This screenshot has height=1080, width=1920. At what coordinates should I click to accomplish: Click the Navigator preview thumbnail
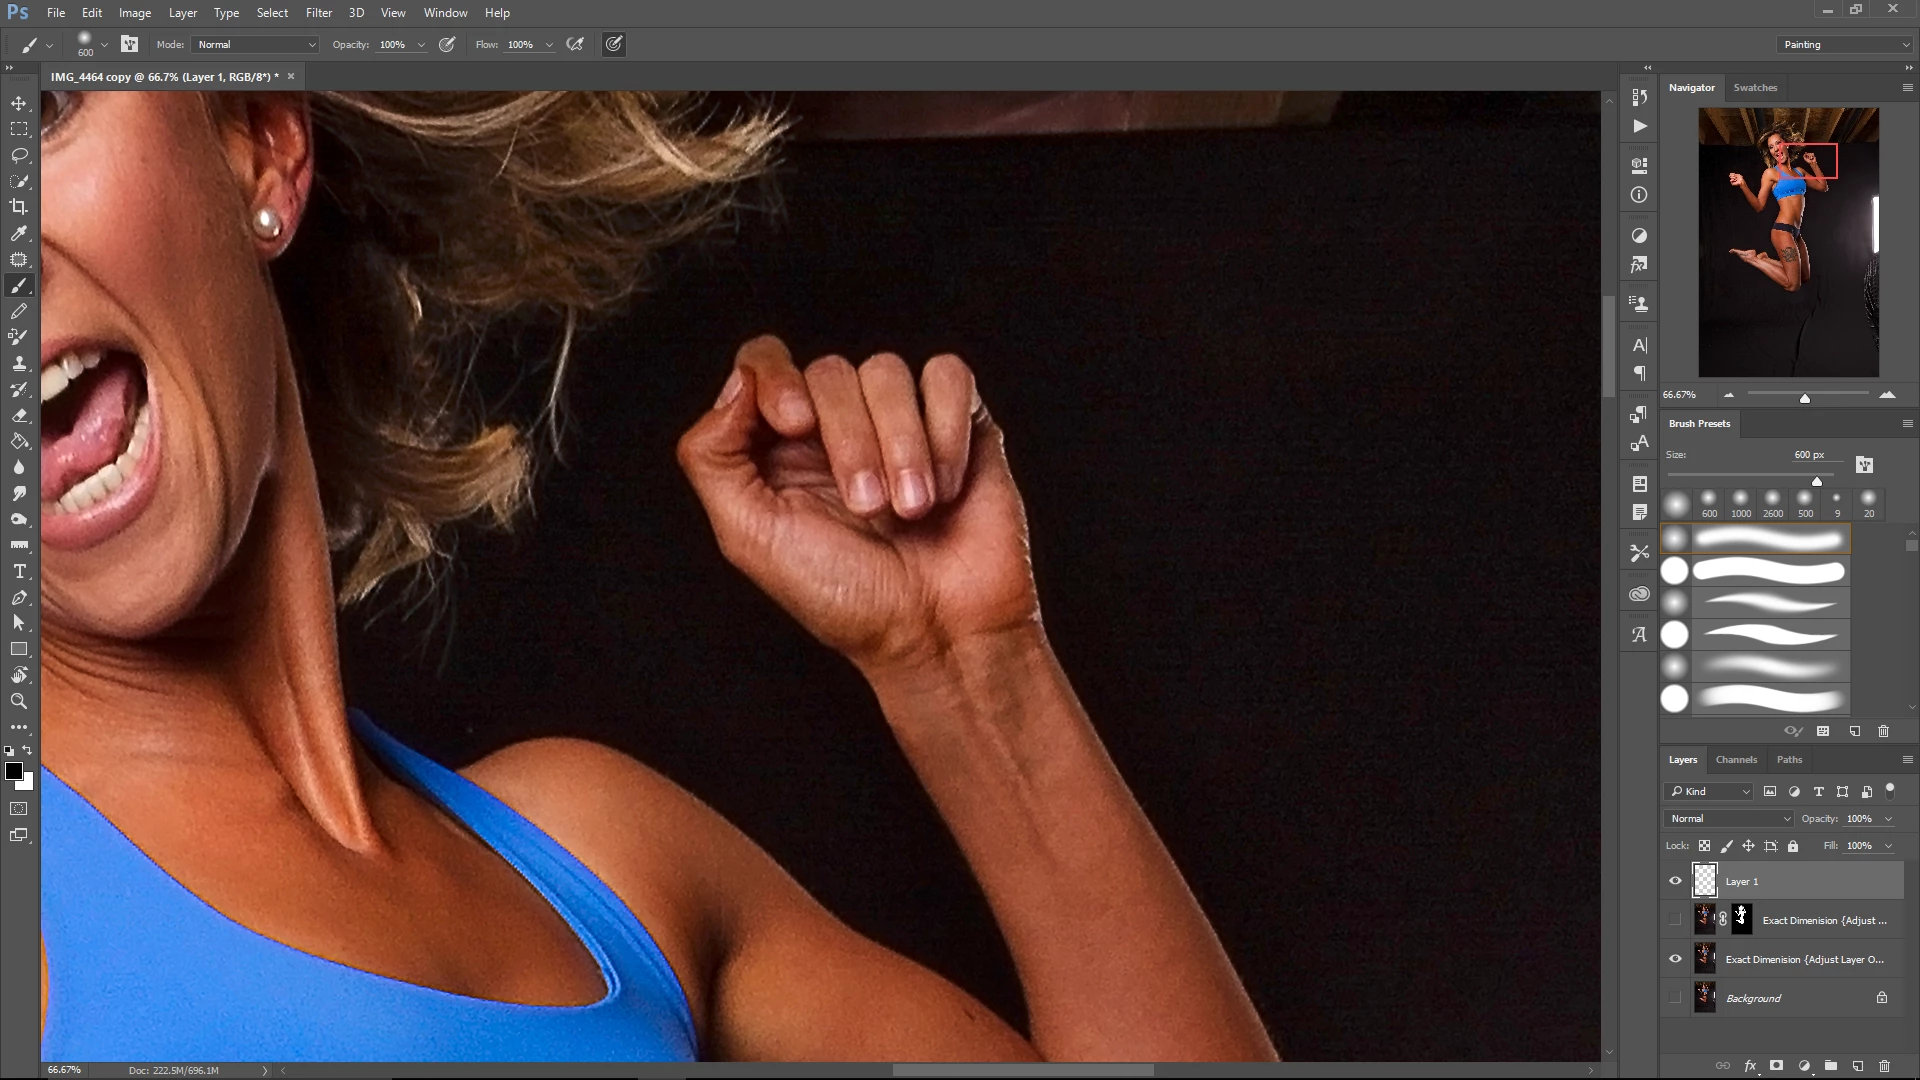1788,242
